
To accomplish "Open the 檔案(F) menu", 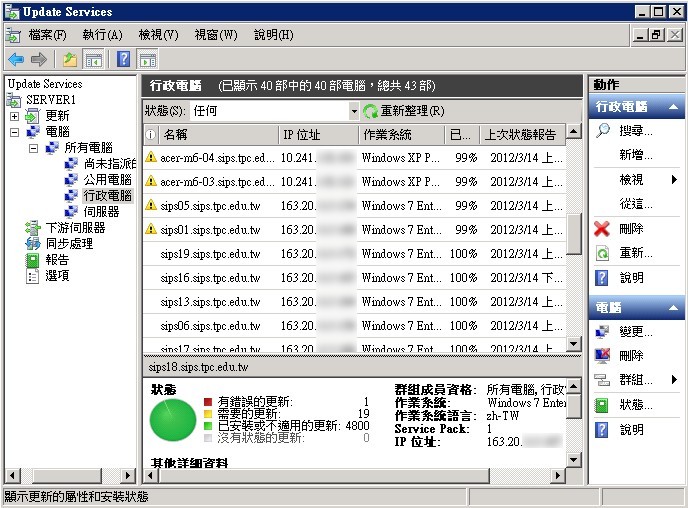I will (x=47, y=35).
